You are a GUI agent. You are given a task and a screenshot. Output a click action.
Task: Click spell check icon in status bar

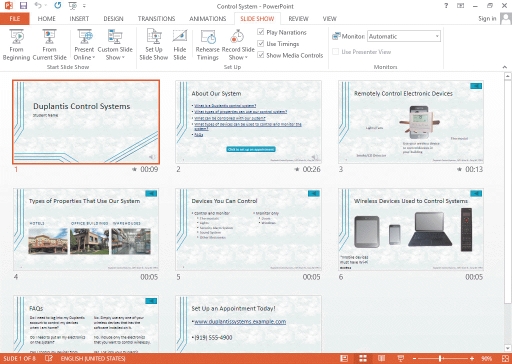click(49, 359)
